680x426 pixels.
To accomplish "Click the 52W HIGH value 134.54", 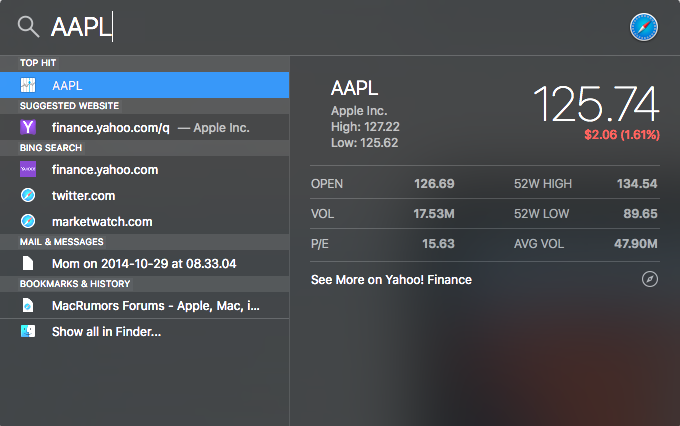I will (637, 184).
